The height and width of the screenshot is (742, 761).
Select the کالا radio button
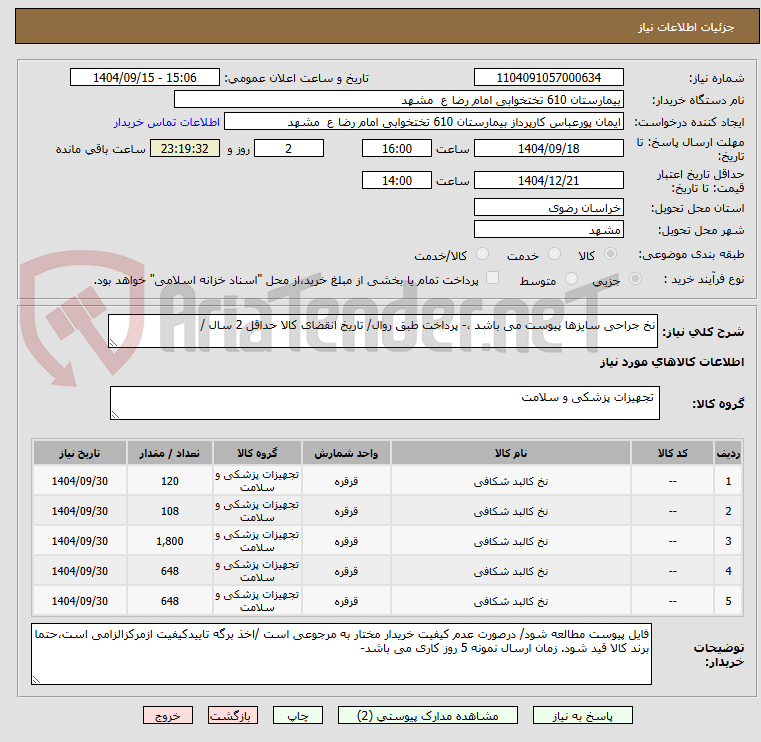click(611, 254)
